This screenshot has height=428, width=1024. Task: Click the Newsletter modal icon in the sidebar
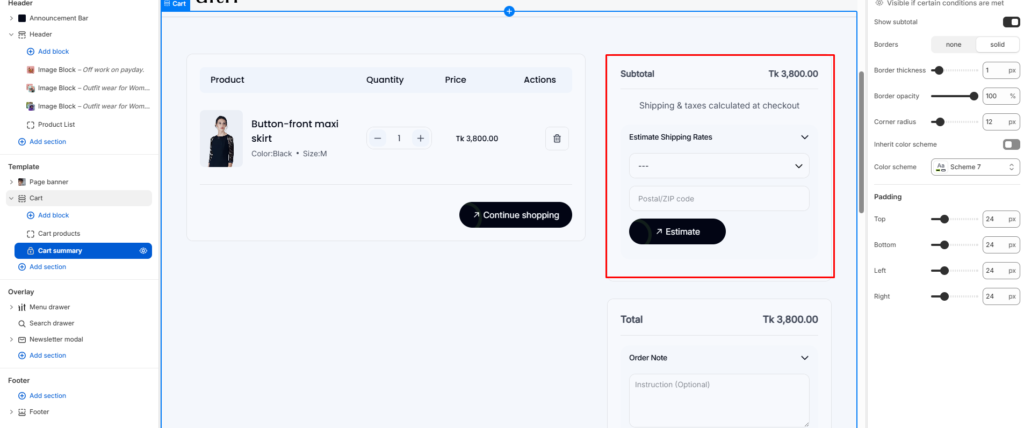click(22, 339)
